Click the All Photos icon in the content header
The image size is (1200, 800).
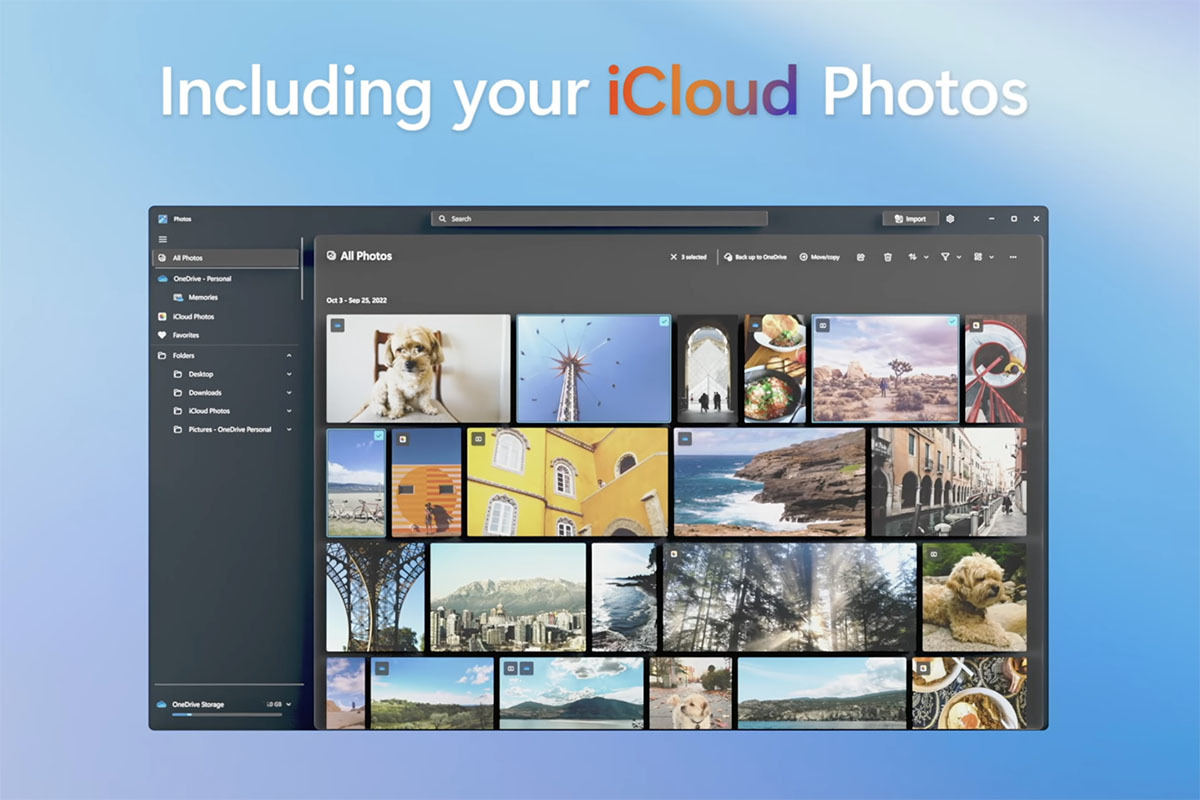point(331,256)
